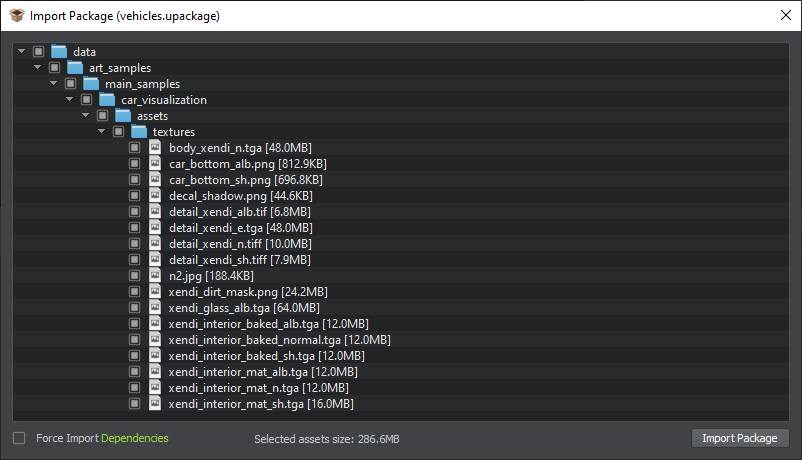This screenshot has width=802, height=460.
Task: Enable the Force Import Dependencies checkbox
Action: pyautogui.click(x=19, y=438)
